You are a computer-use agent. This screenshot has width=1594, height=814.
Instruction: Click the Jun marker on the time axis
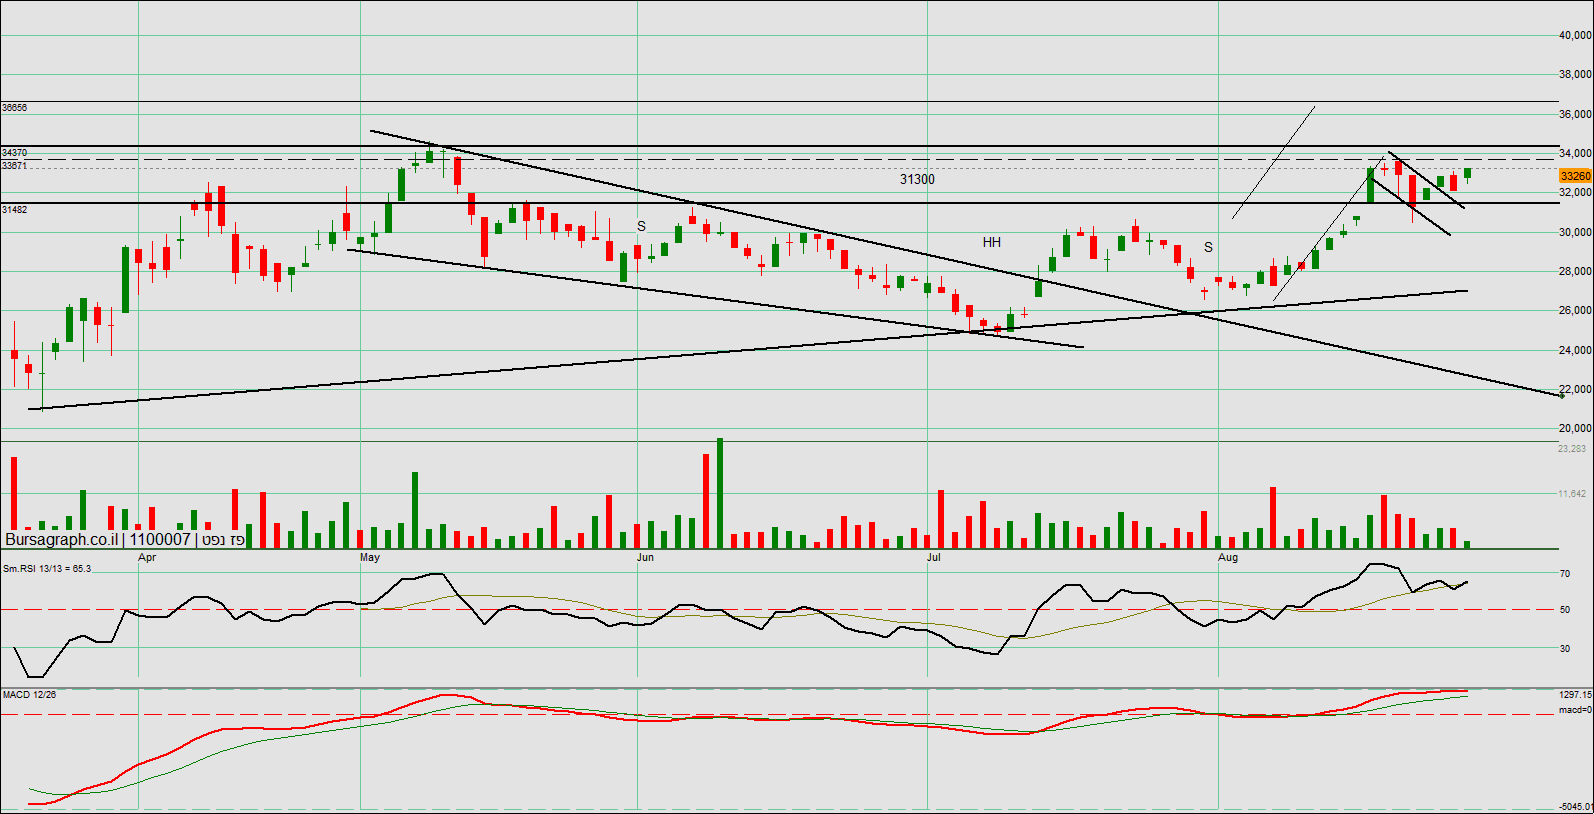pyautogui.click(x=645, y=557)
